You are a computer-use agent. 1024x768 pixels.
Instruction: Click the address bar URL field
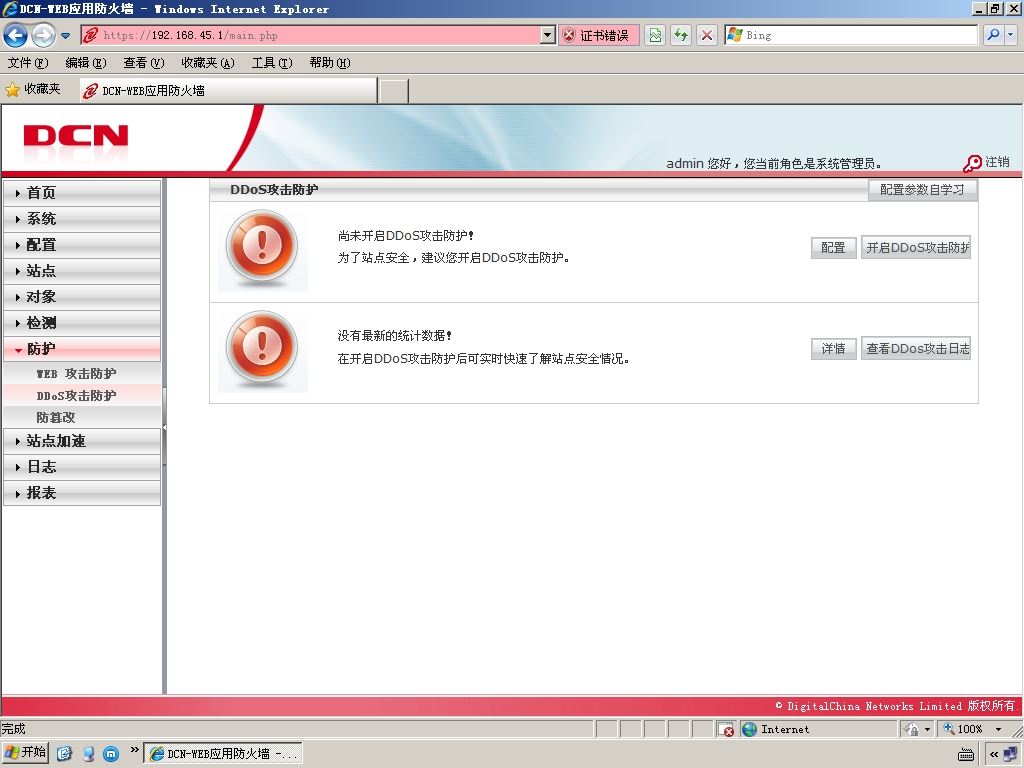point(312,35)
